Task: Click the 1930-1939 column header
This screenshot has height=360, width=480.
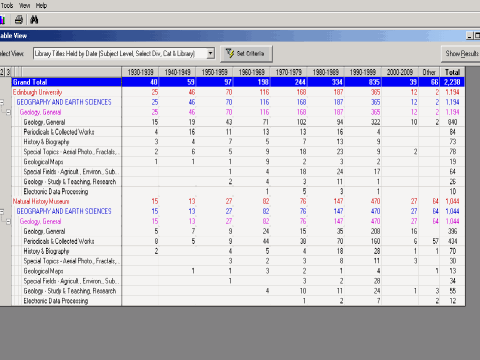Action: (140, 72)
